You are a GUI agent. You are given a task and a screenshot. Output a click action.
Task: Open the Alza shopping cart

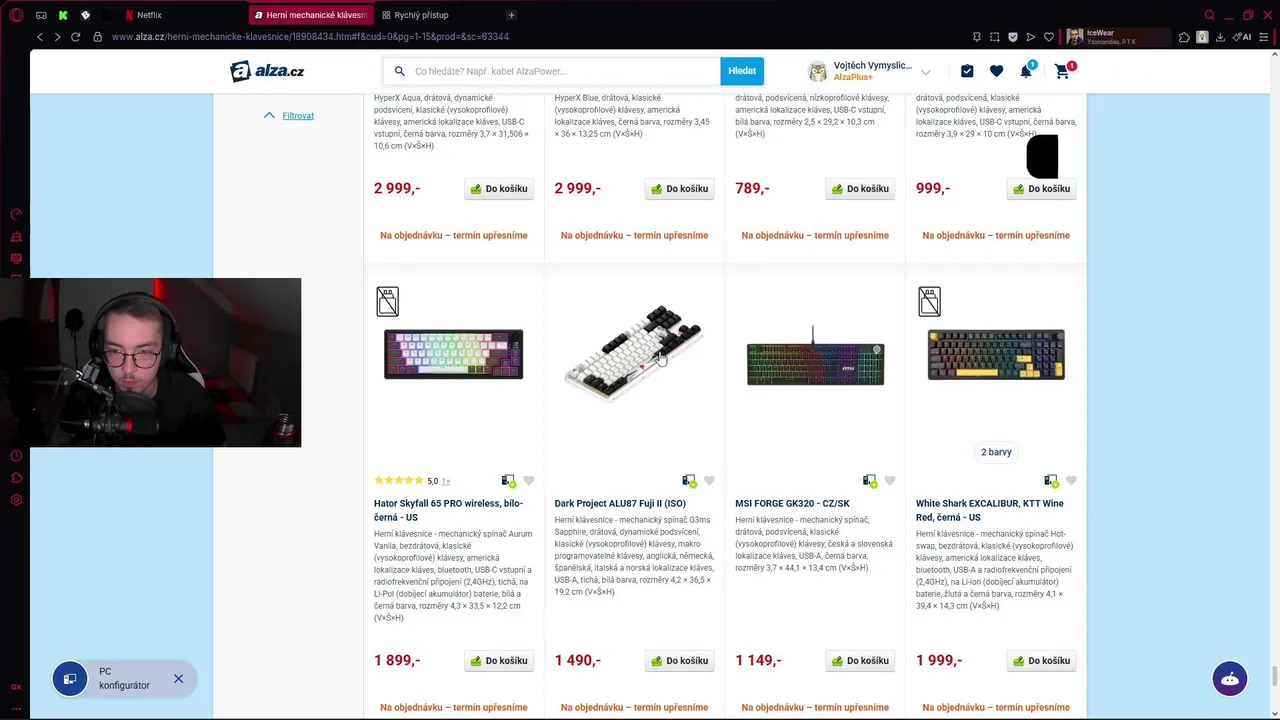coord(1062,72)
